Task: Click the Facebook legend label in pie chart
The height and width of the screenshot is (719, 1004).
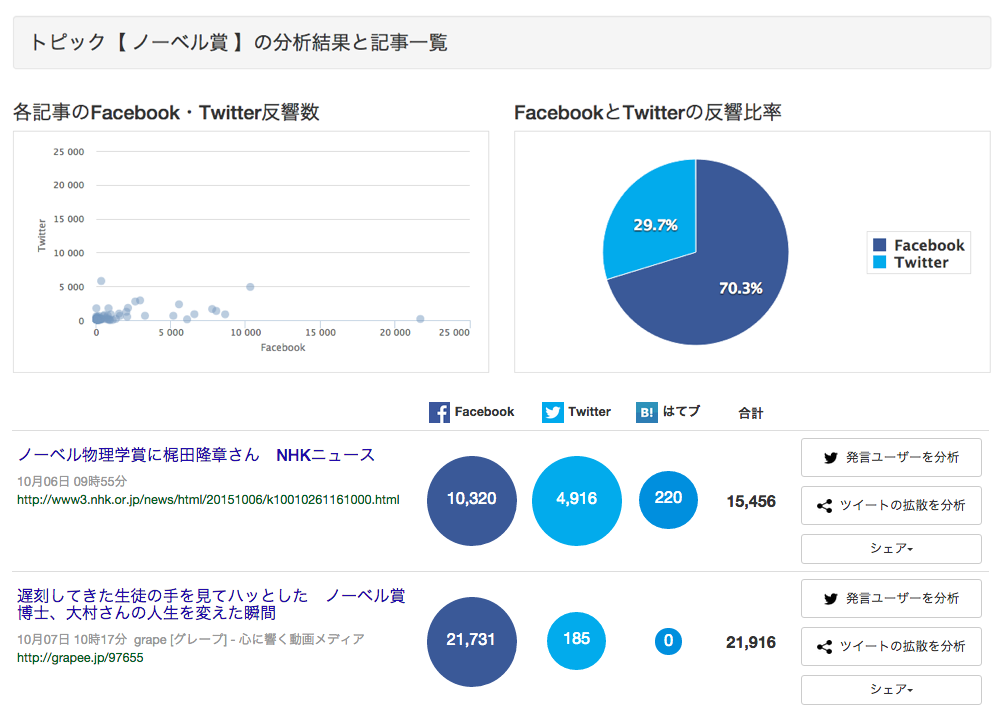Action: pos(929,245)
